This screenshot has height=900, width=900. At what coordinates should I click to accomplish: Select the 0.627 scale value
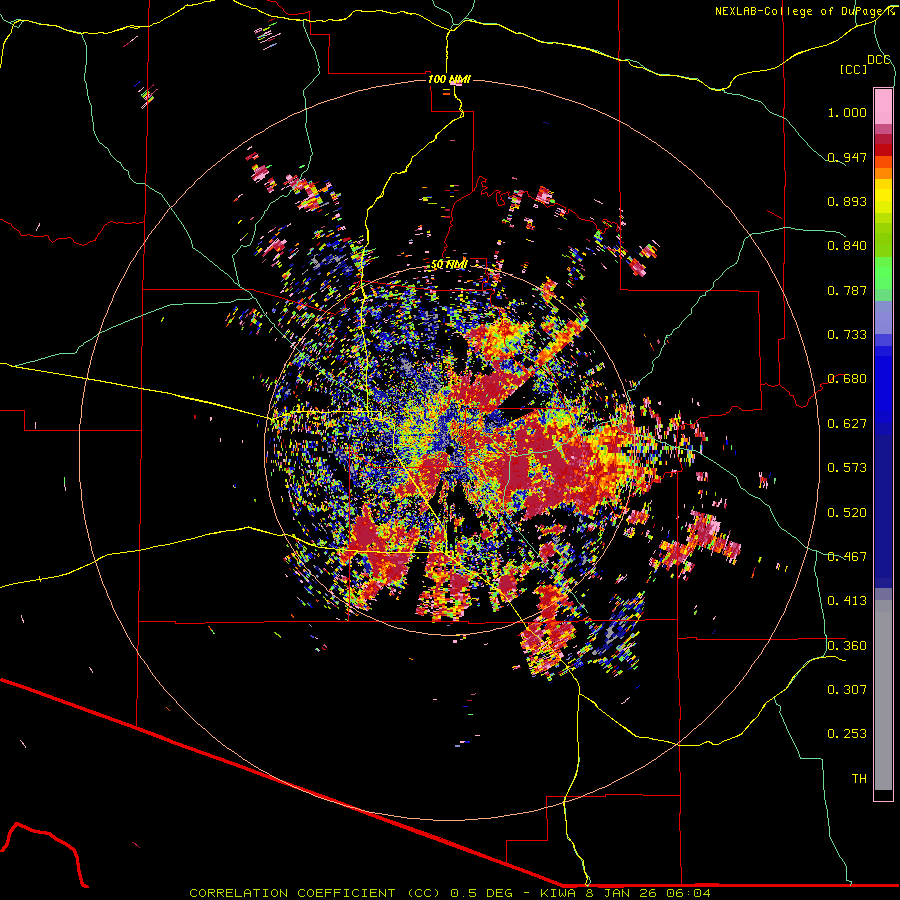pyautogui.click(x=847, y=424)
